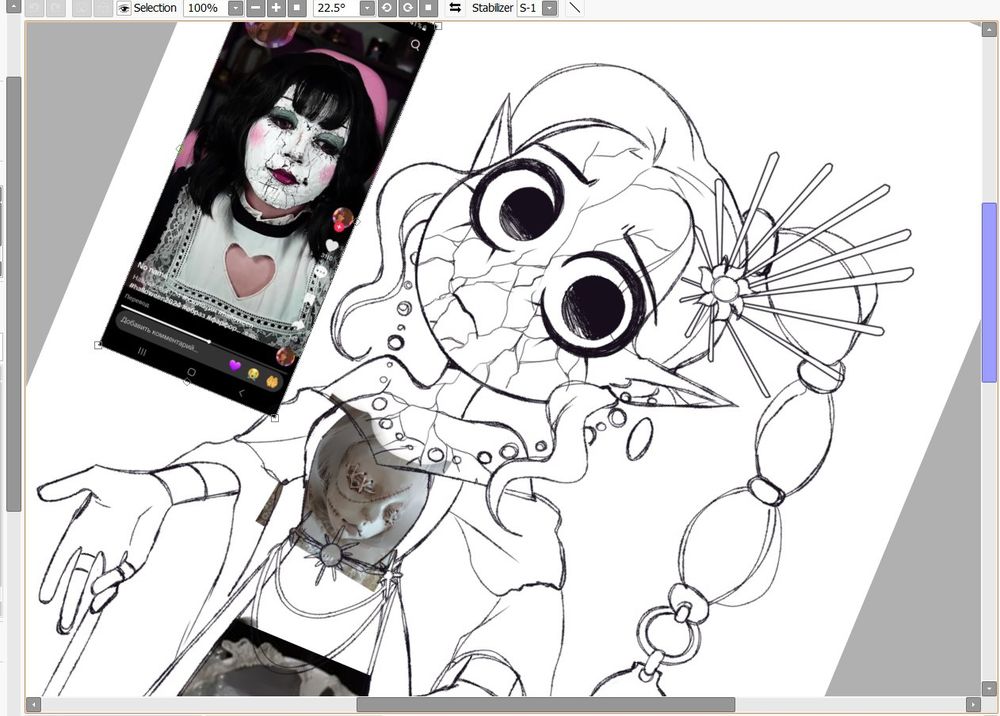
Task: Zoom in with the plus button
Action: point(276,8)
